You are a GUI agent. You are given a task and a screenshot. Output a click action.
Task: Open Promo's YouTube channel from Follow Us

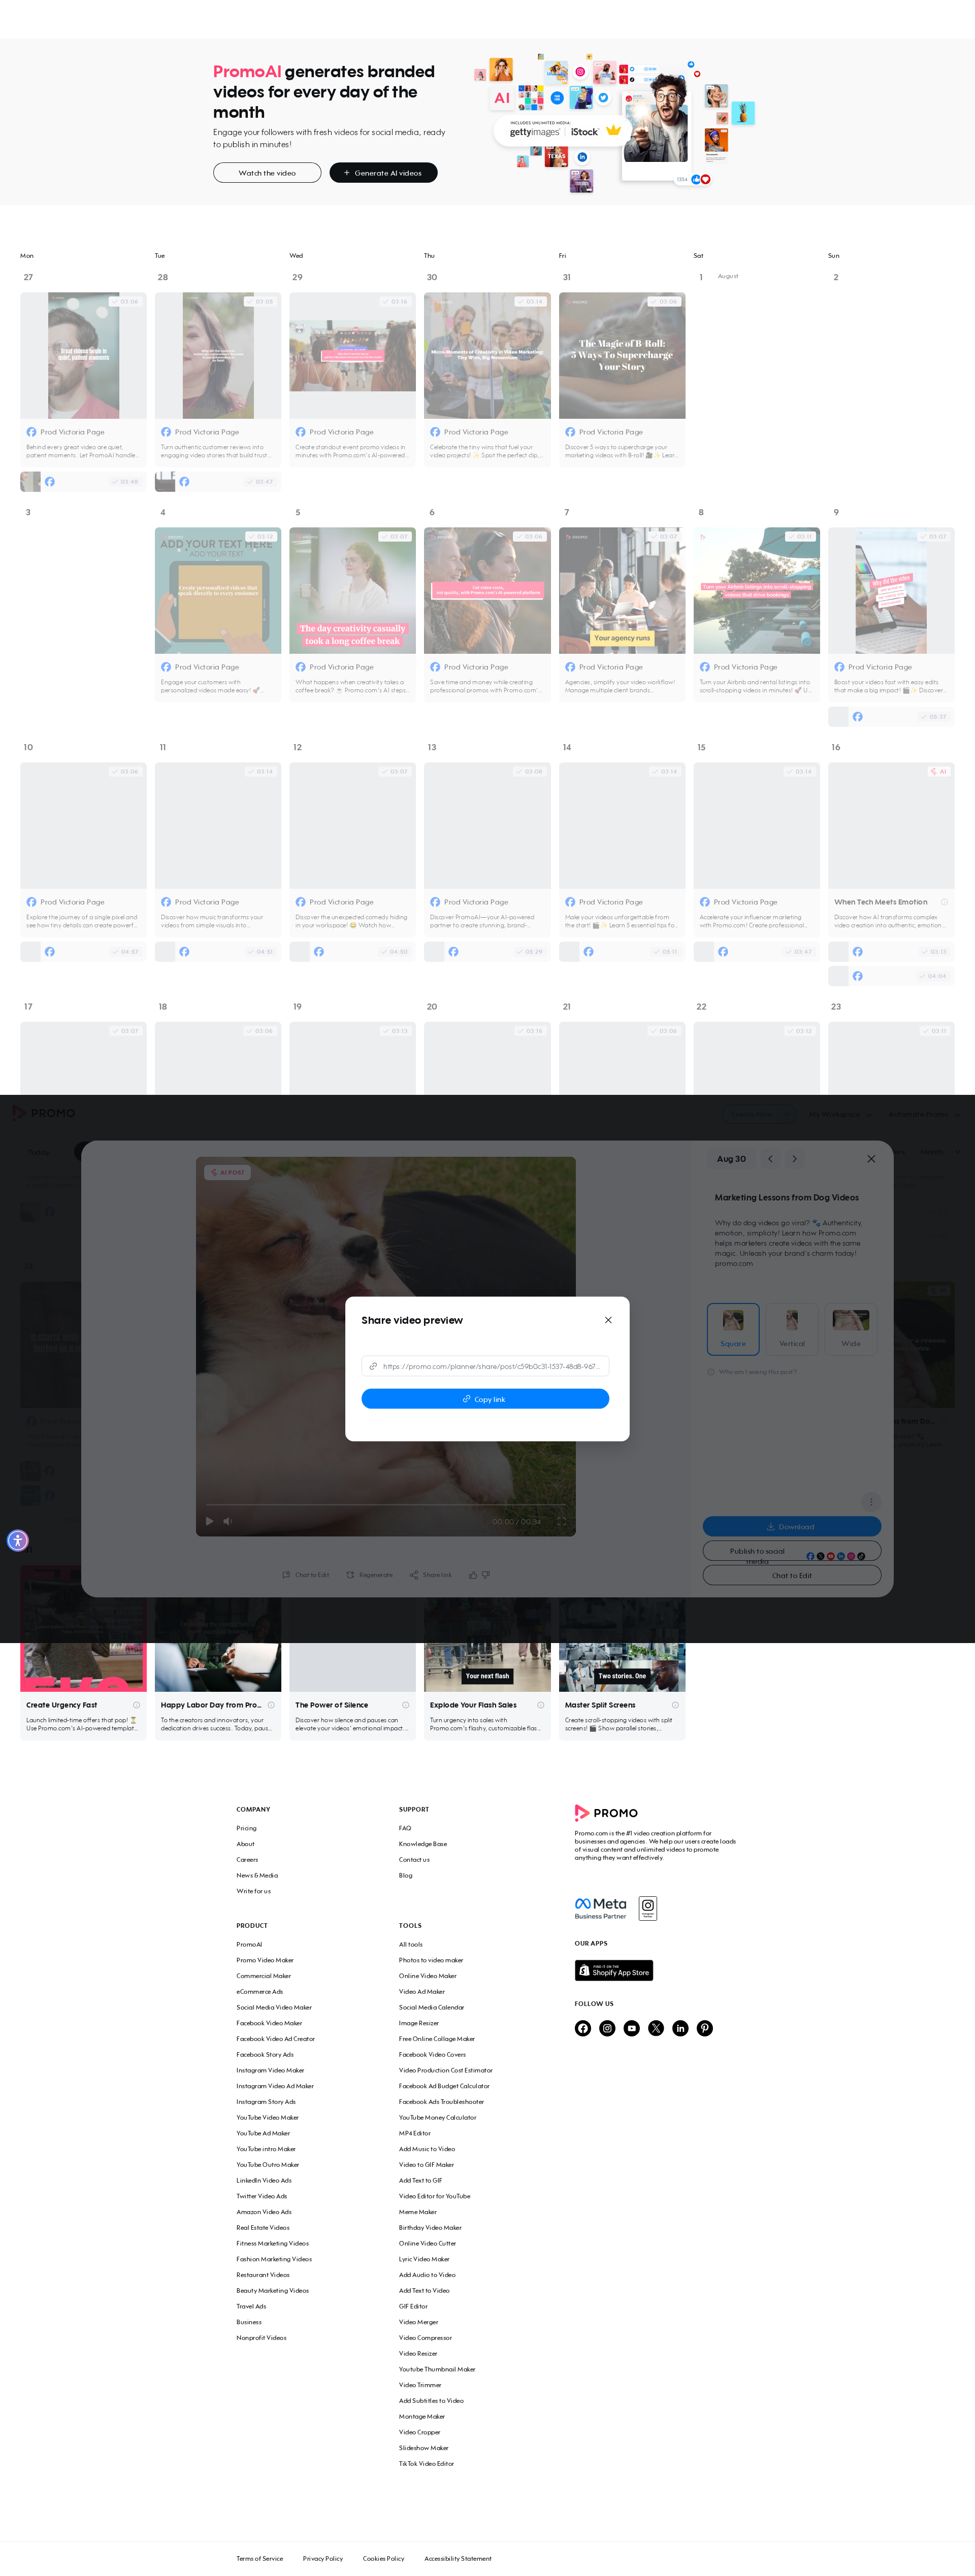coord(632,2028)
